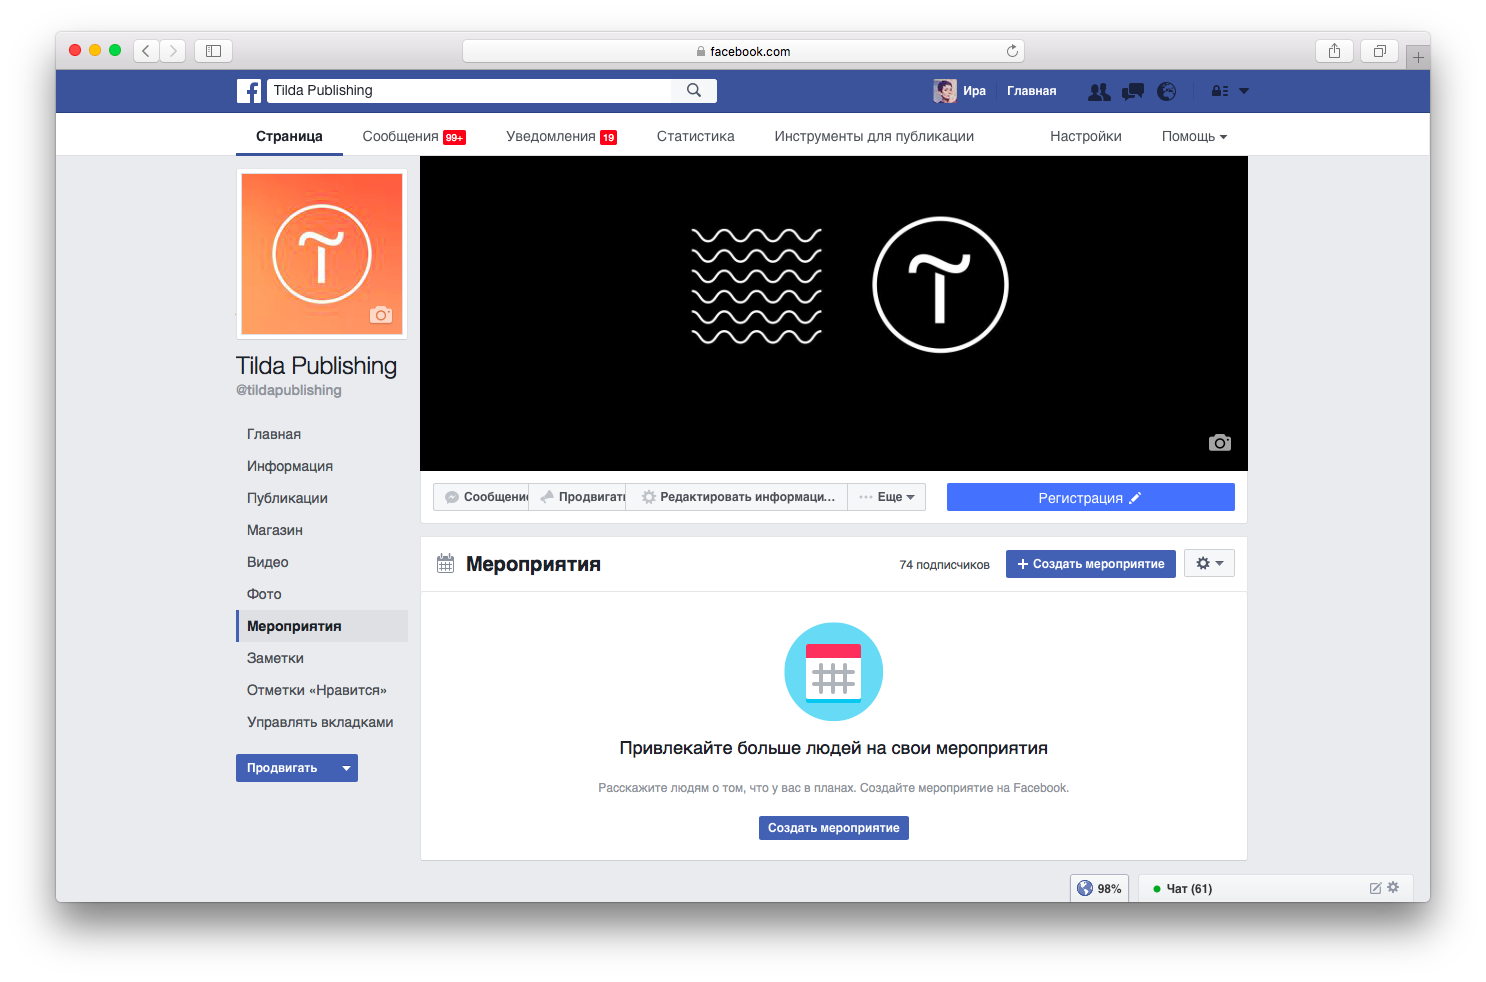Click Редактировать информацию button
Image resolution: width=1486 pixels, height=982 pixels.
coord(737,497)
